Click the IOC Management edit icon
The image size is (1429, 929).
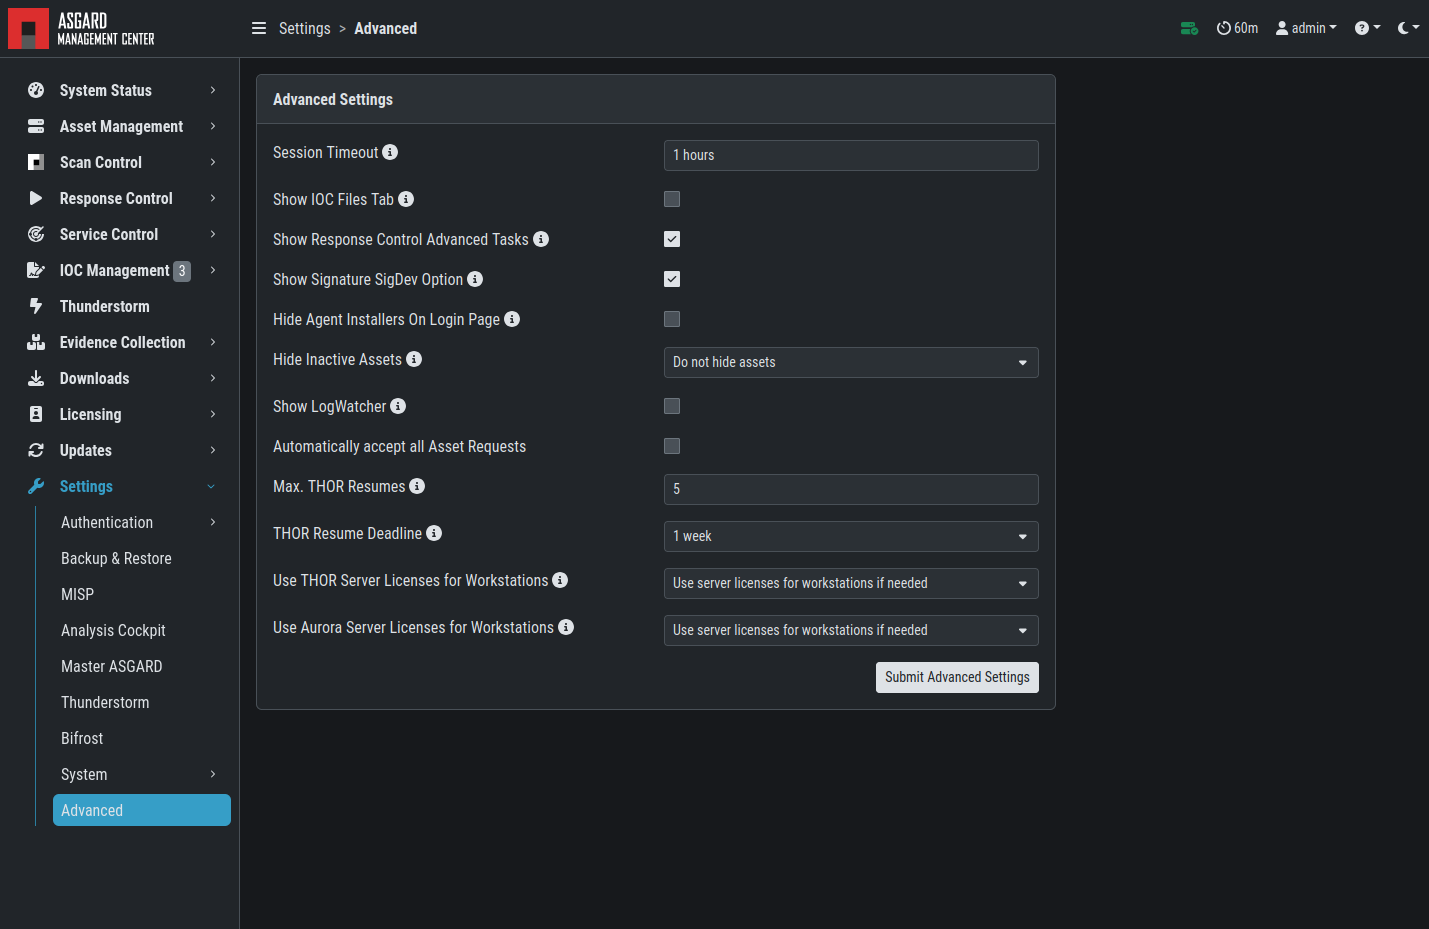click(36, 270)
